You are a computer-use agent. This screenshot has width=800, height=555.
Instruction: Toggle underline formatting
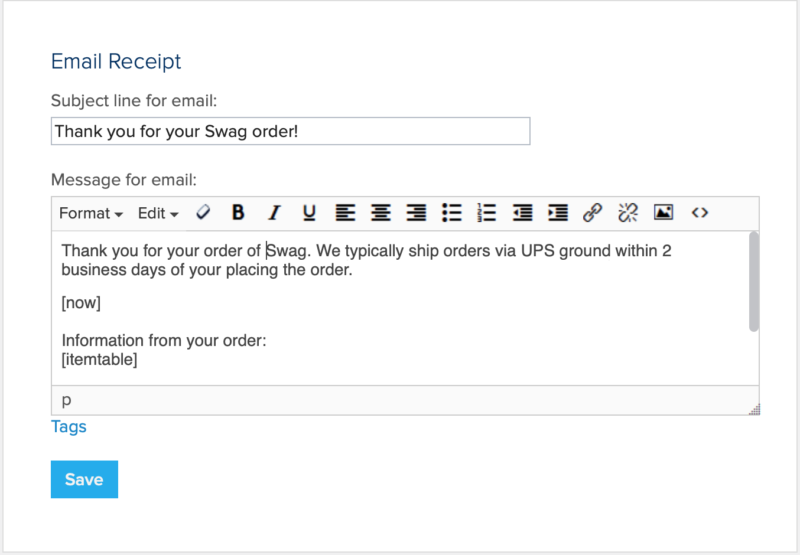point(309,213)
